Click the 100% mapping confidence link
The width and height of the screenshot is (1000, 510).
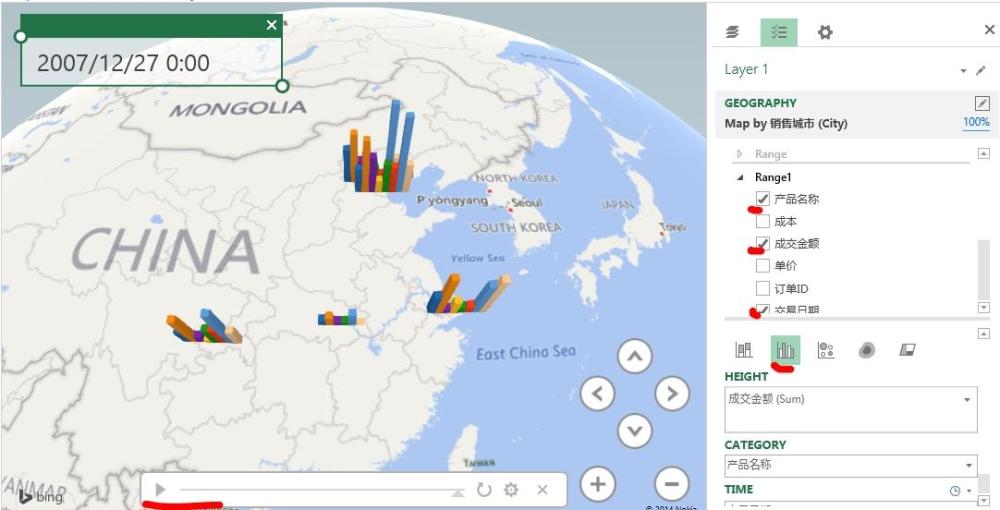[976, 122]
